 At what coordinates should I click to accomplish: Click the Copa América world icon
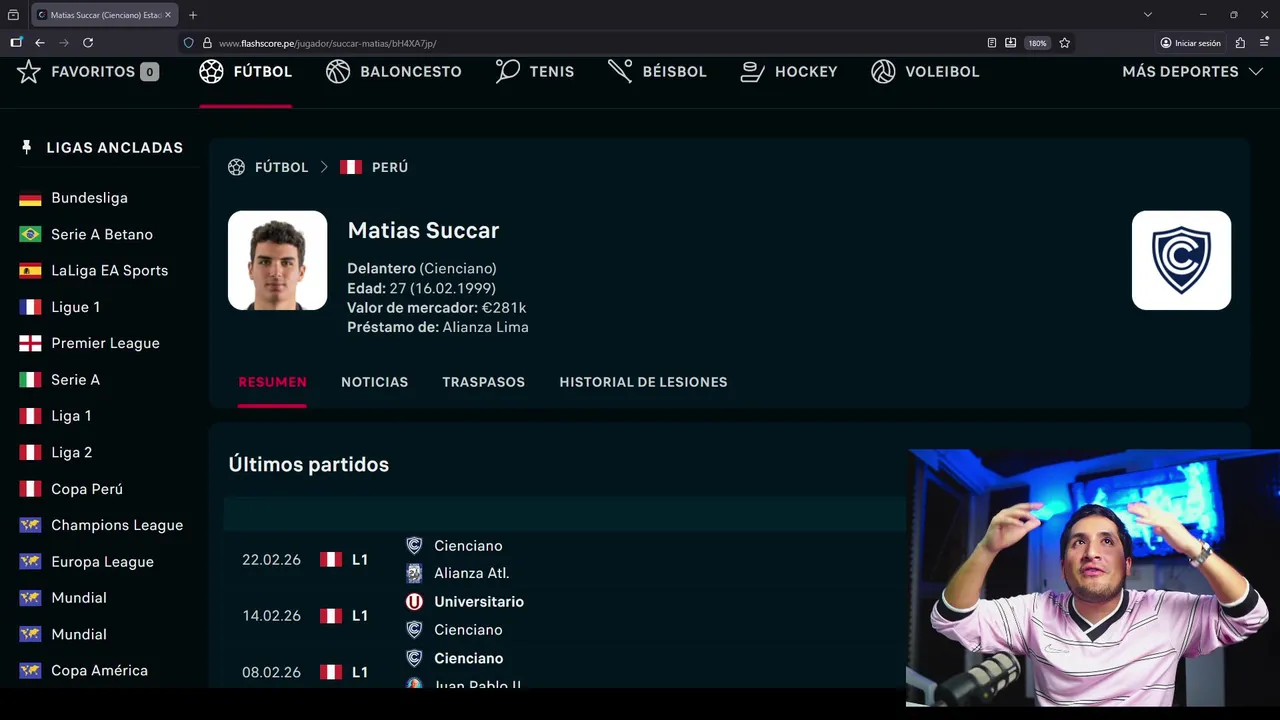point(31,671)
